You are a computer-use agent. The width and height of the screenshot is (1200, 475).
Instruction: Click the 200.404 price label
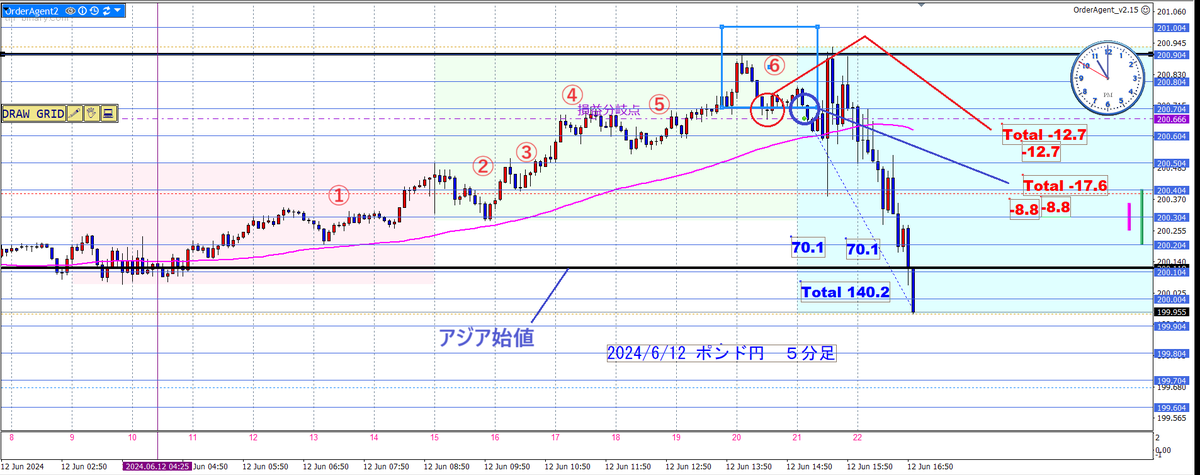[1171, 190]
